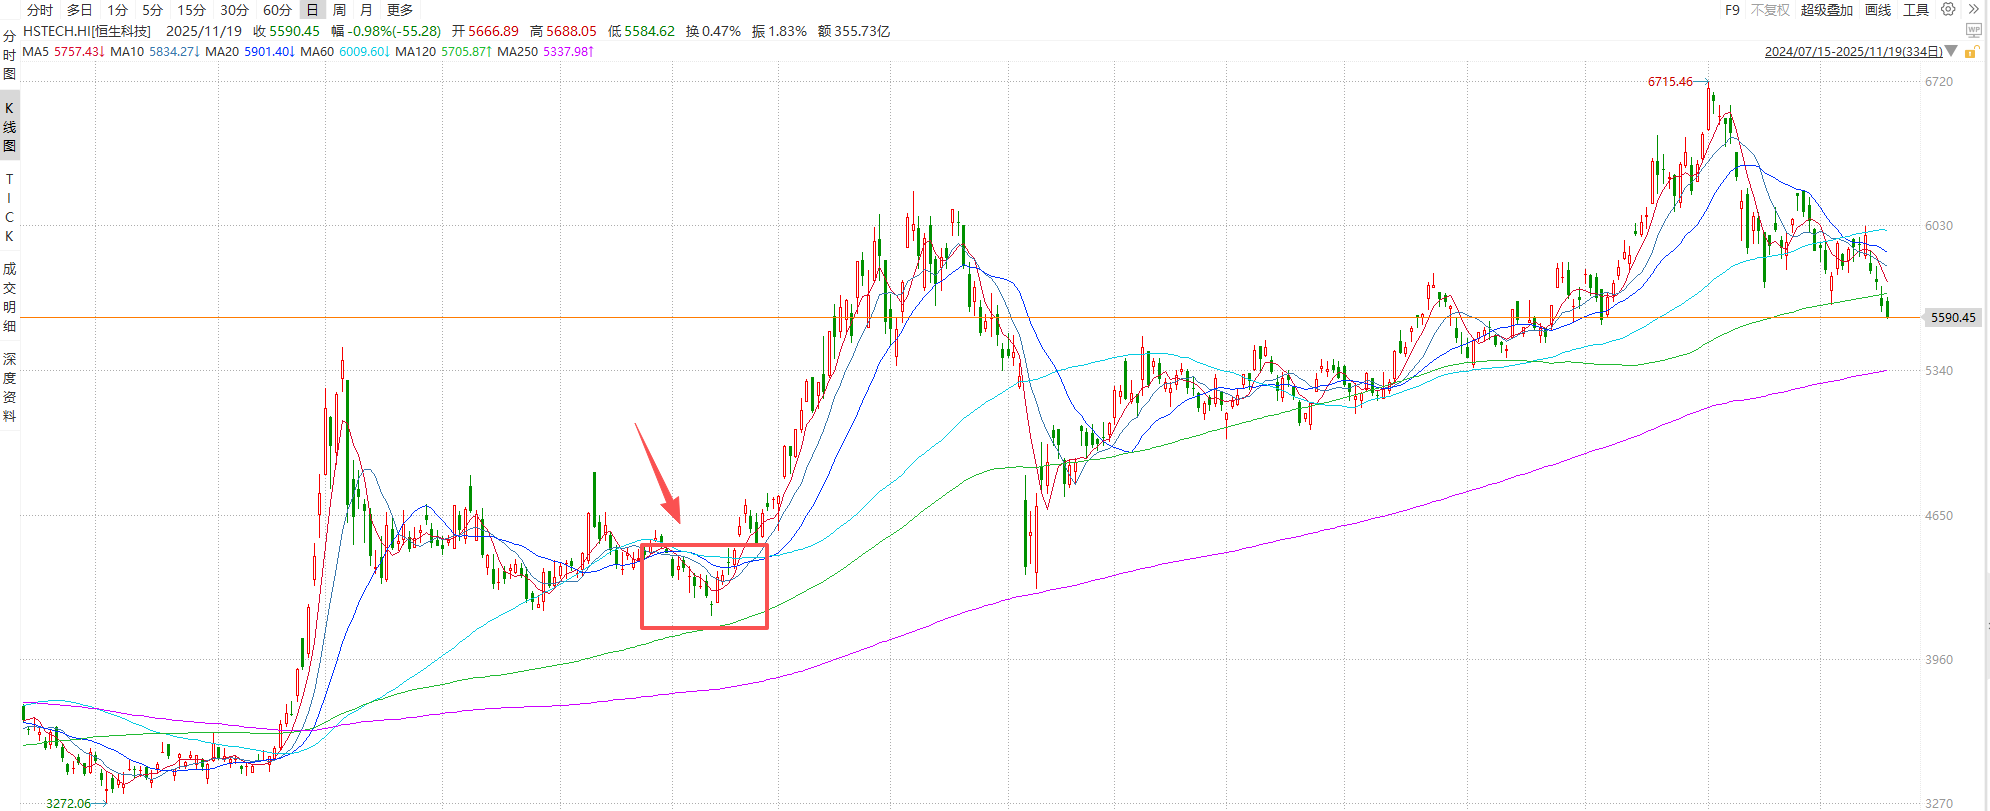This screenshot has height=811, width=1990.
Task: Open 成交明细 vertical side tab
Action: pos(9,297)
